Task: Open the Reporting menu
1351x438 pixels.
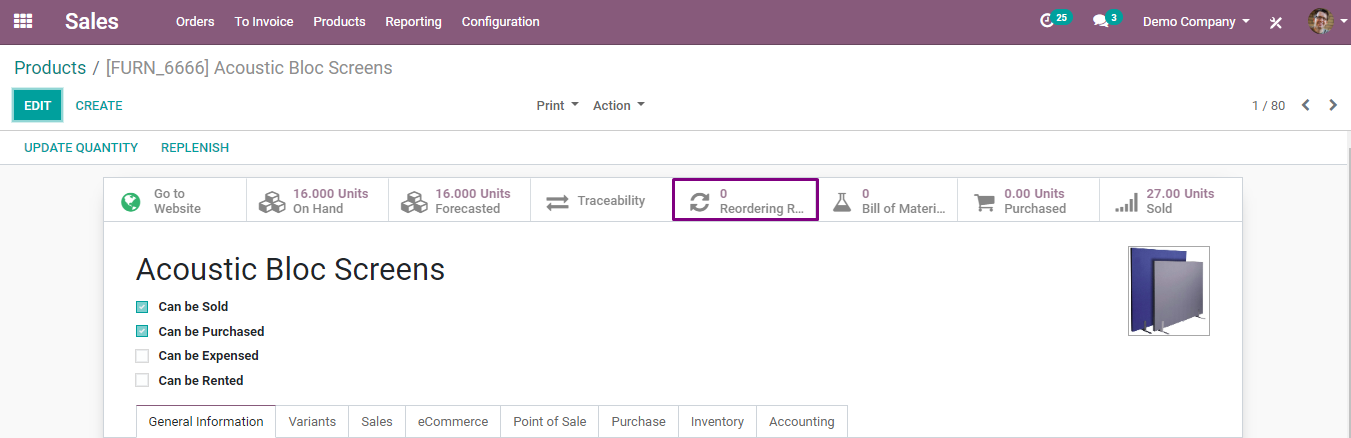Action: click(x=413, y=21)
